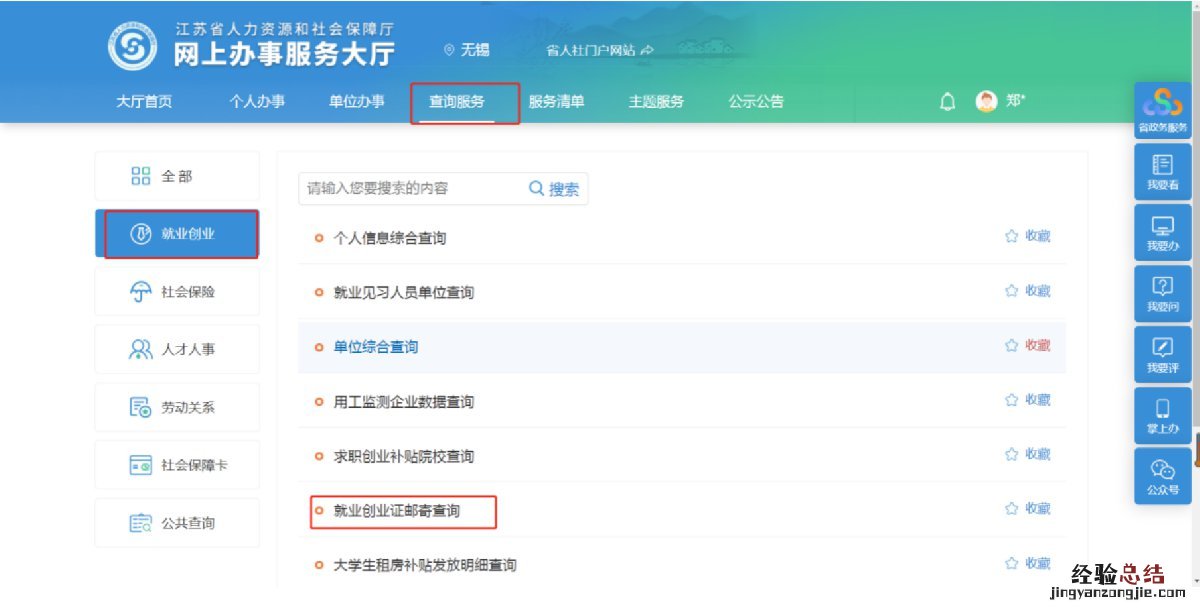This screenshot has width=1200, height=611.
Task: Open the 服务清单 menu tab
Action: [556, 101]
